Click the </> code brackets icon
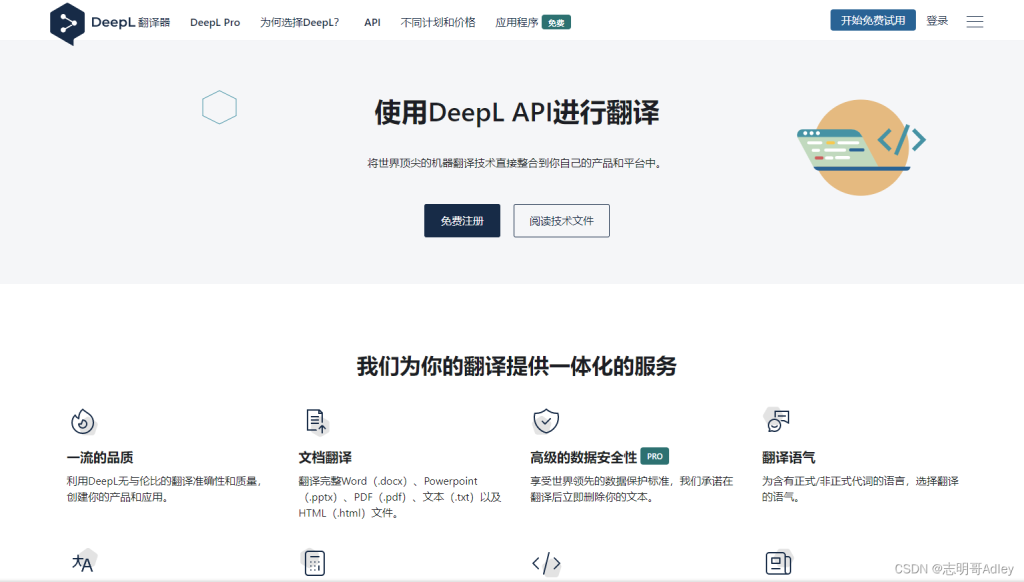 point(546,563)
